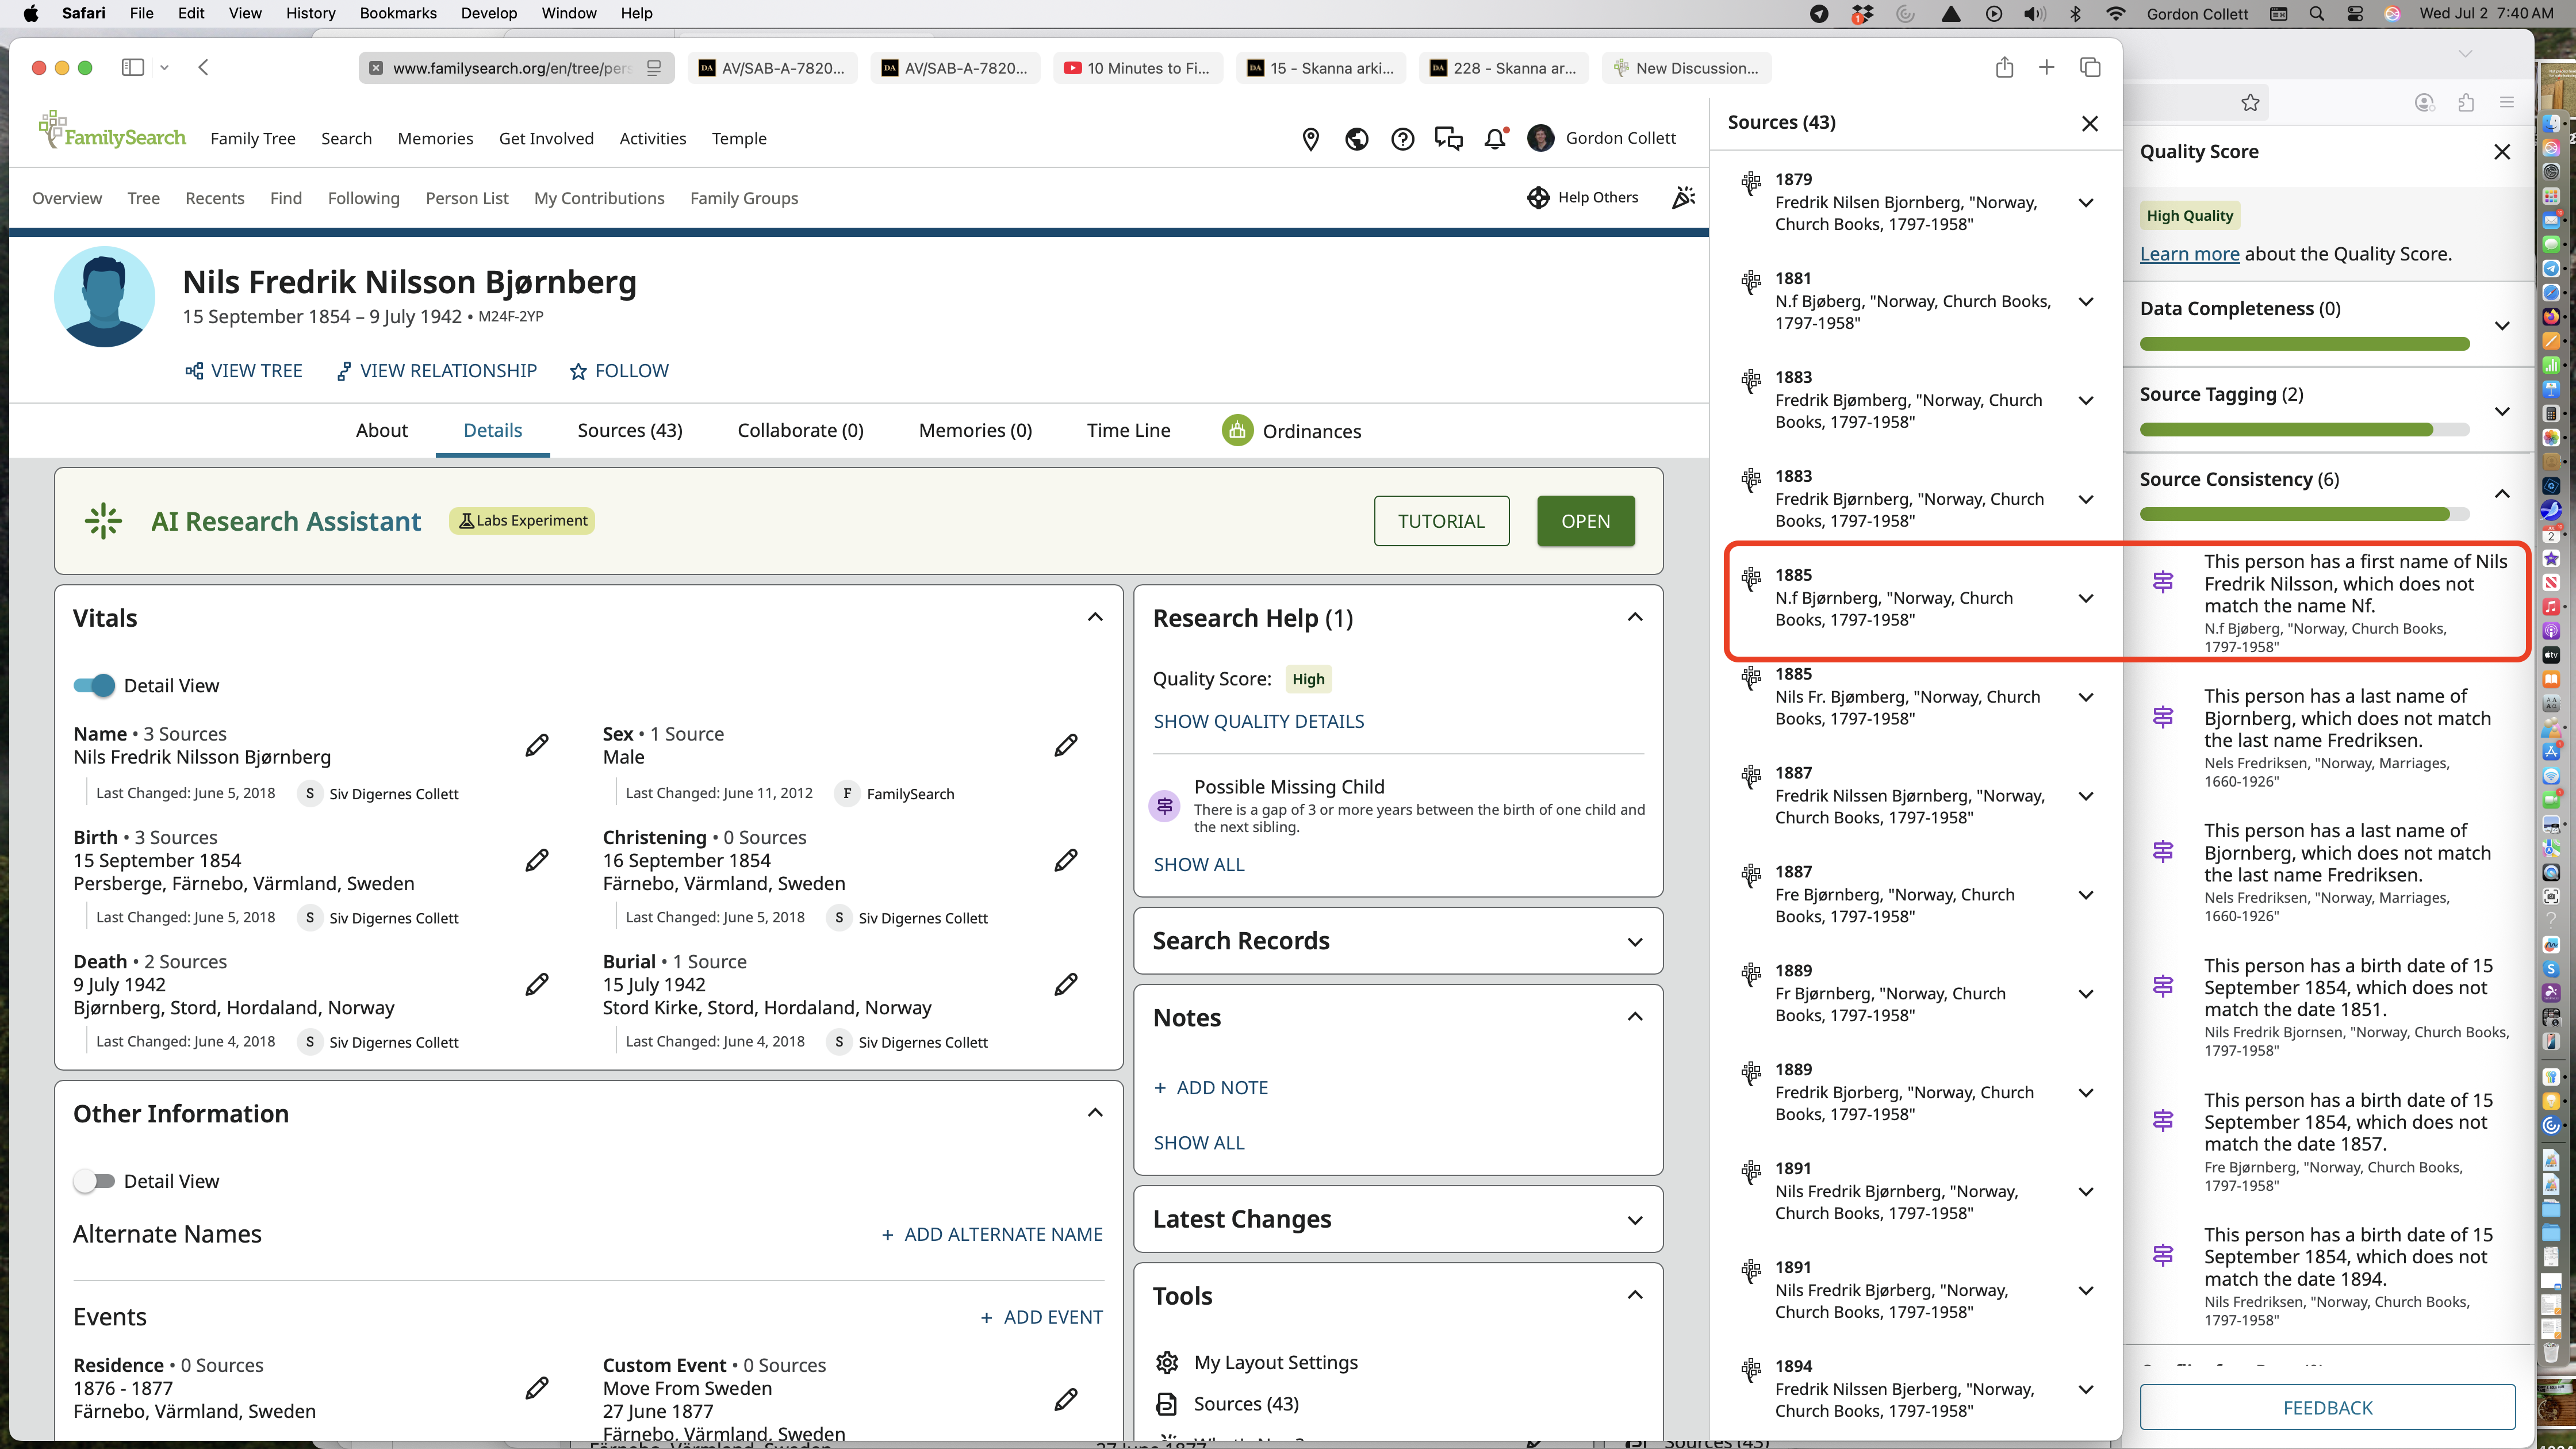Screen dimensions: 2576x1449
Task: Open notifications bell icon
Action: pos(1495,139)
